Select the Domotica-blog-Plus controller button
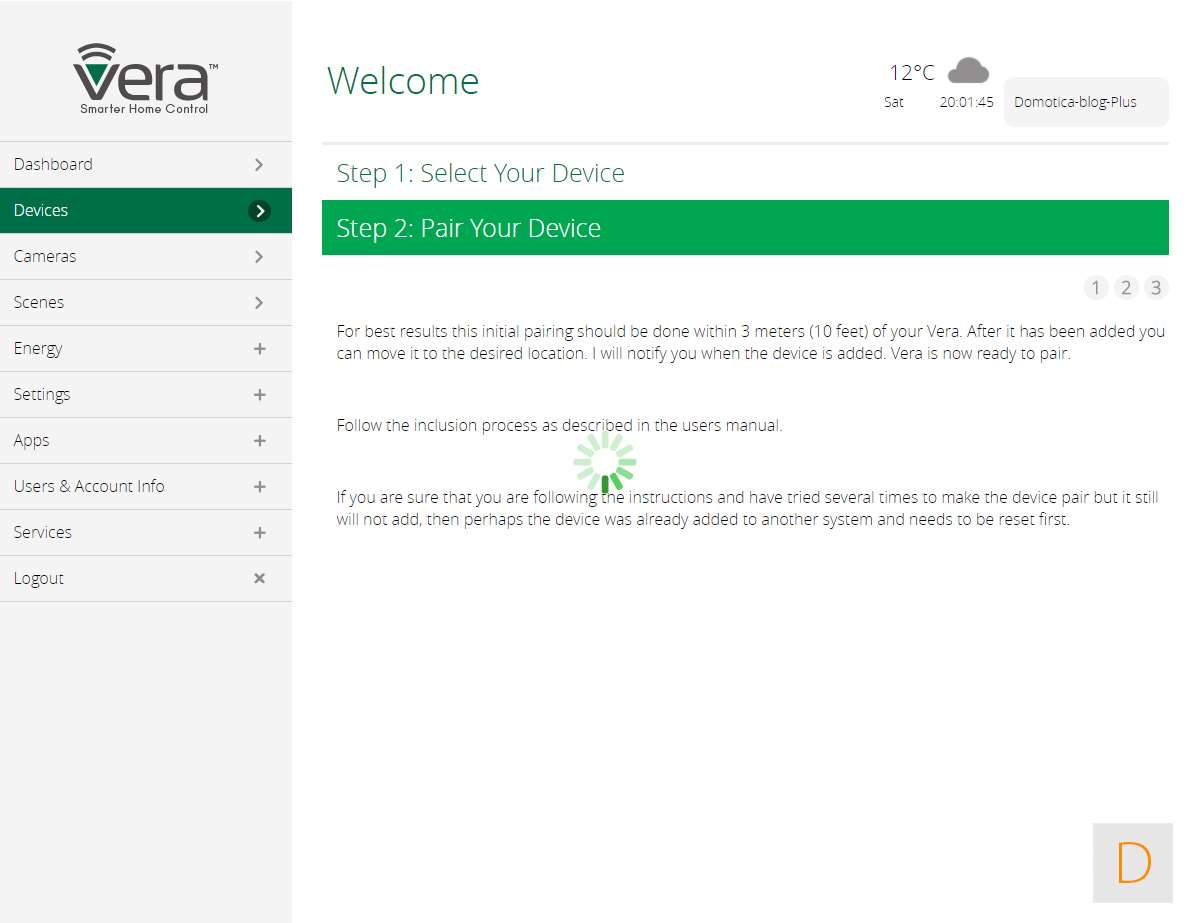The width and height of the screenshot is (1193, 923). point(1085,102)
